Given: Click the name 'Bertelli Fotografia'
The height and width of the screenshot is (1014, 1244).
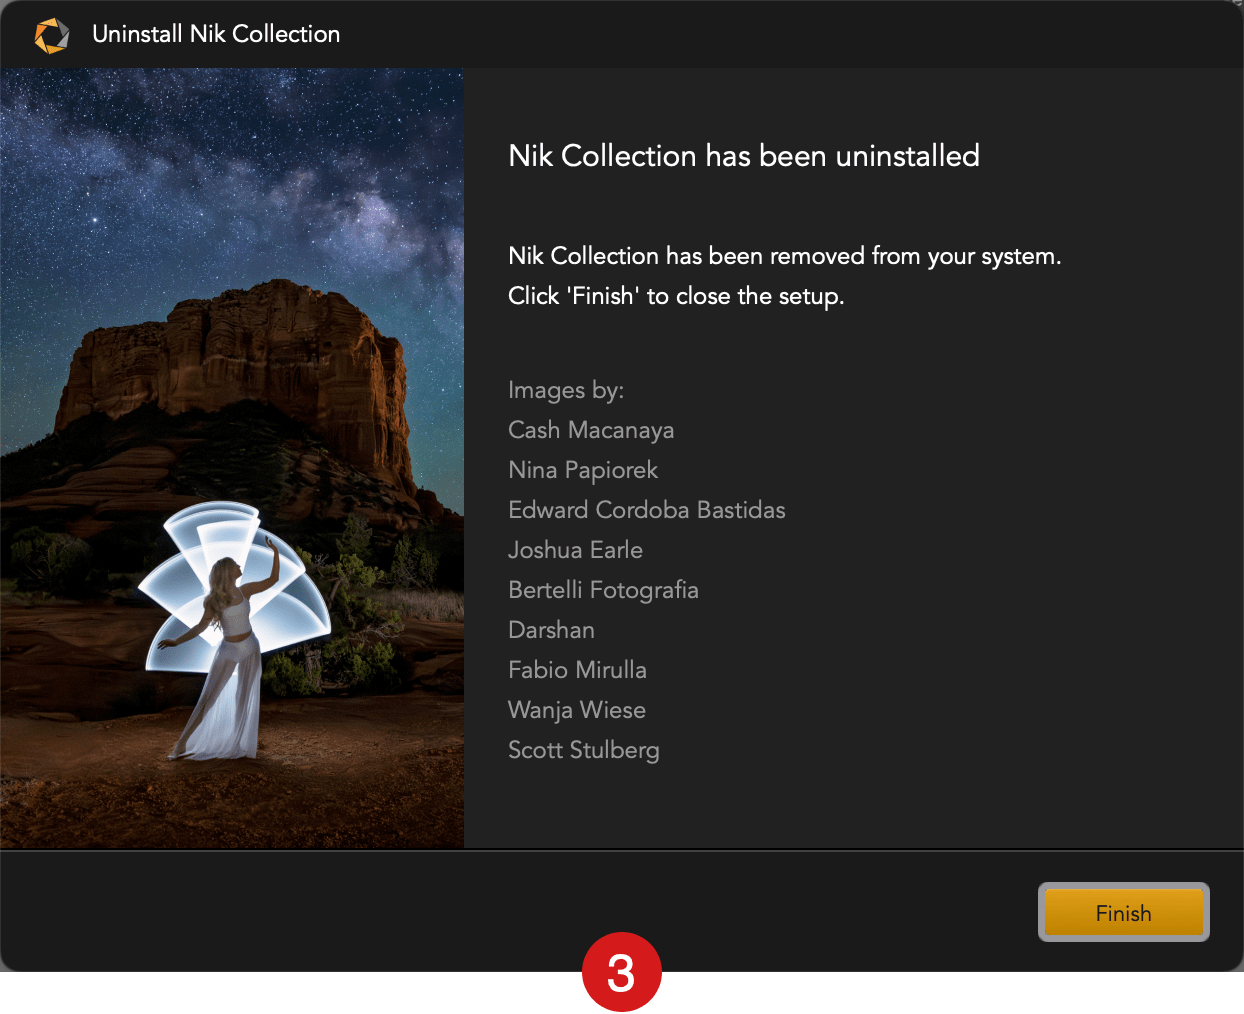Looking at the screenshot, I should pos(603,590).
